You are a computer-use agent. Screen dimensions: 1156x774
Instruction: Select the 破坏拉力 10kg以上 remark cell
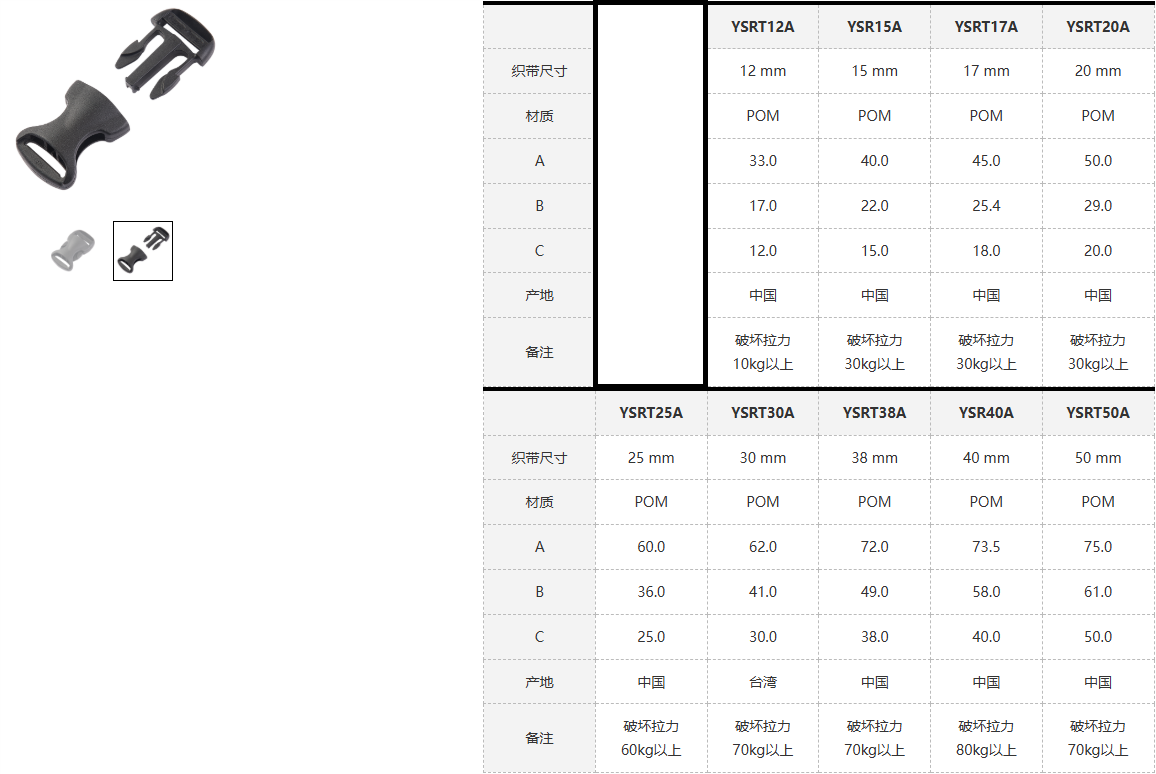pos(762,352)
